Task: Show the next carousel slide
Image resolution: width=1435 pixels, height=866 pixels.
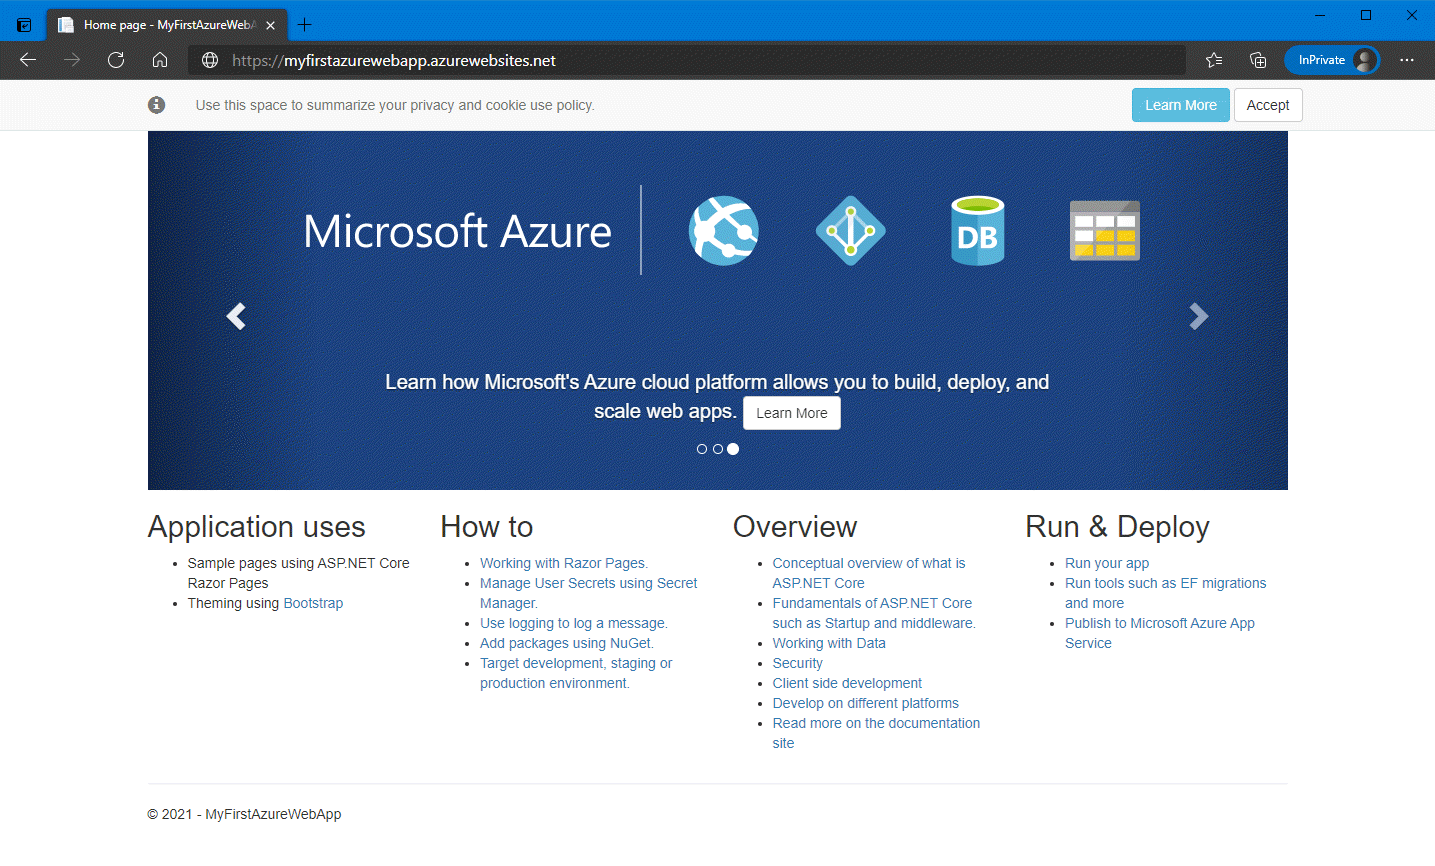Action: click(1199, 316)
